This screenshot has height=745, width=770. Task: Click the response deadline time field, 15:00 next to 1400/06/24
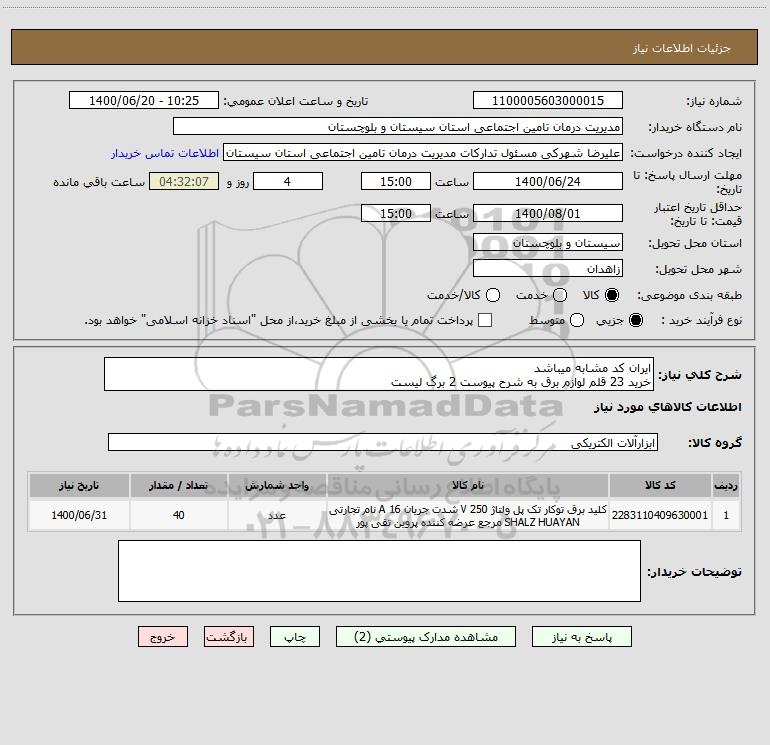[396, 181]
